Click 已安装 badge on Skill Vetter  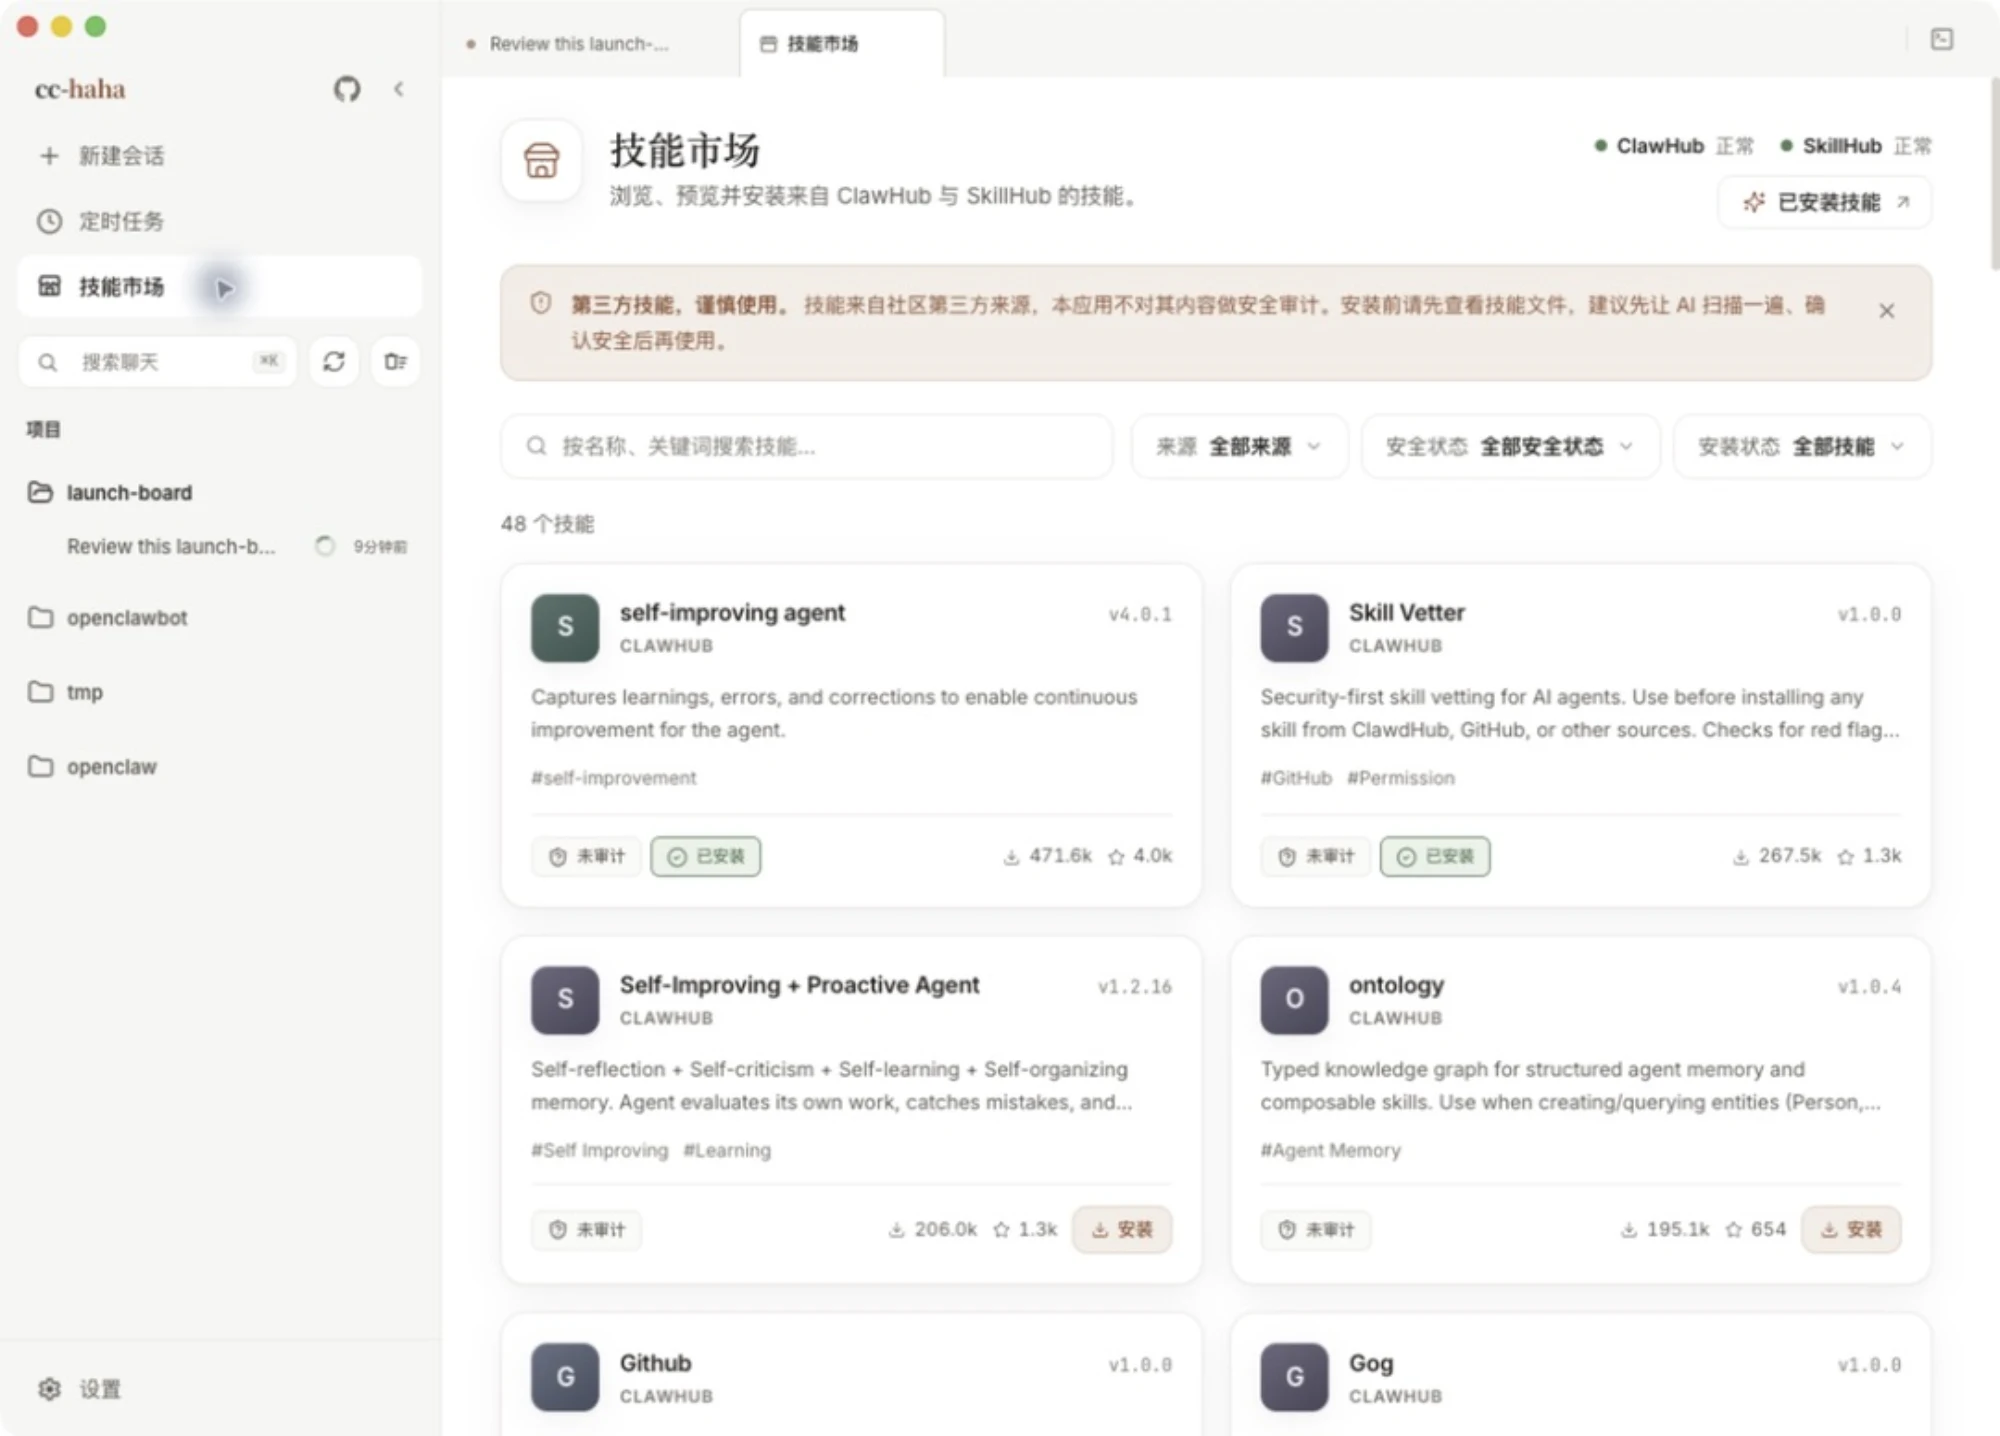click(x=1435, y=856)
